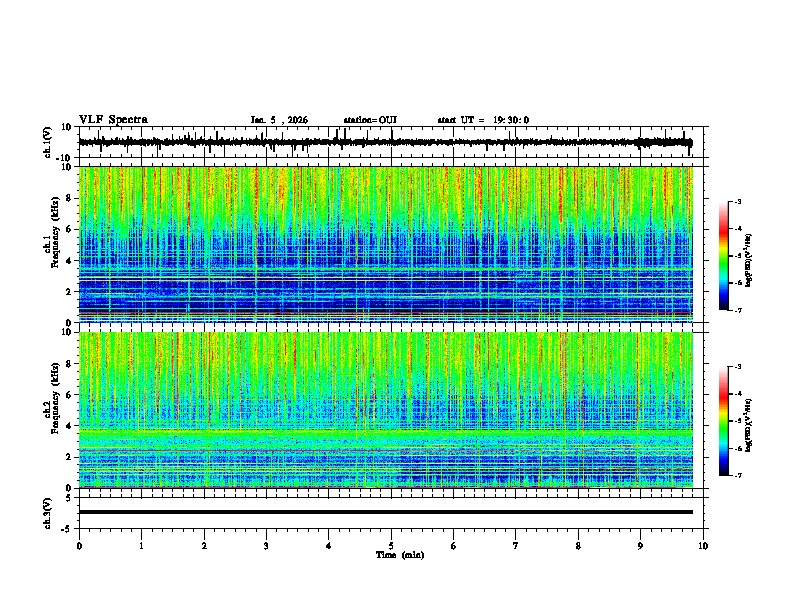Viewport: 792px width, 612px height.
Task: Click the "VLF Spectra" title text
Action: [113, 120]
